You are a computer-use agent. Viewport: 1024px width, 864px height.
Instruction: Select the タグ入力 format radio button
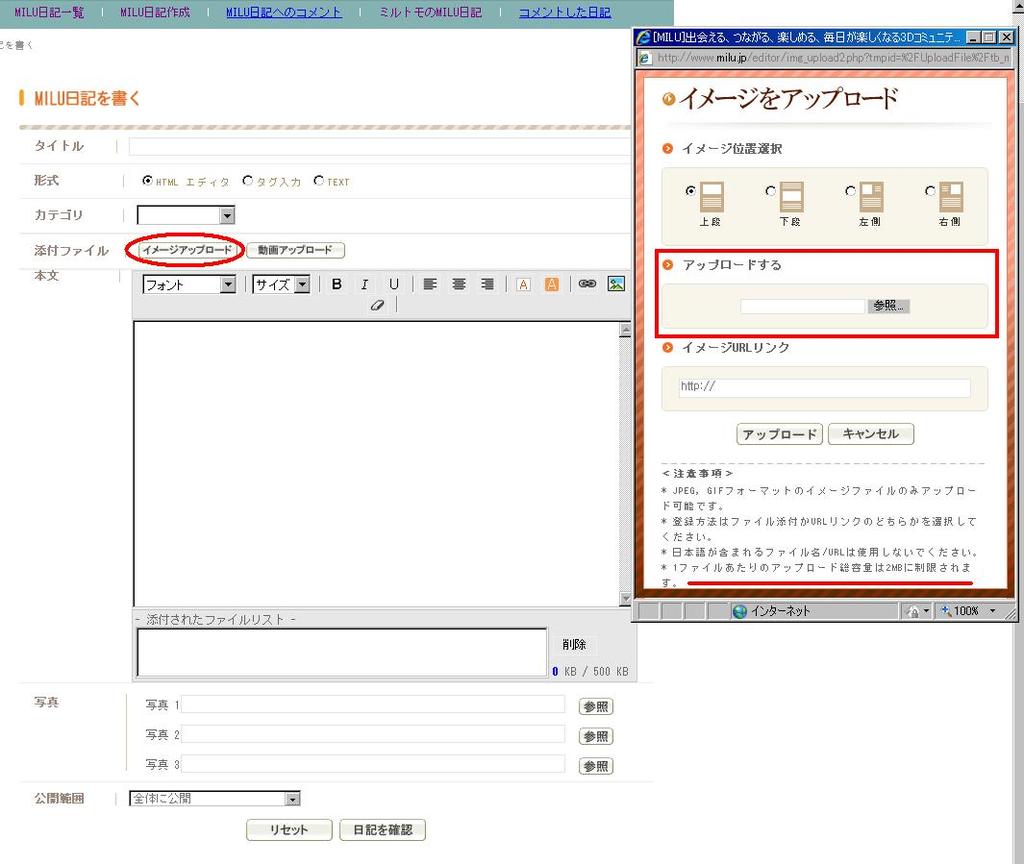(248, 181)
